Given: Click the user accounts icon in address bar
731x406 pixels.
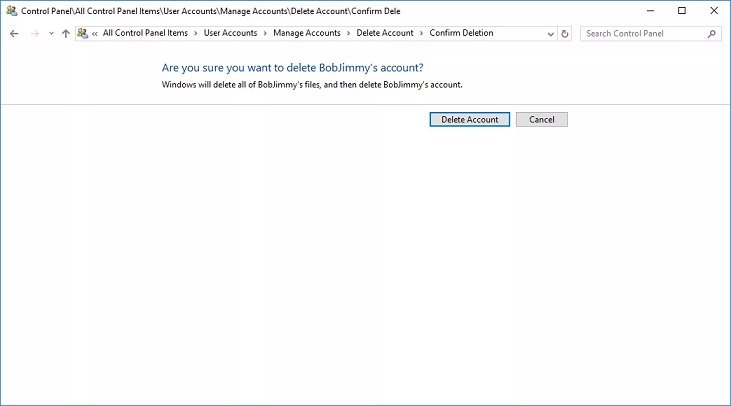Looking at the screenshot, I should [83, 33].
